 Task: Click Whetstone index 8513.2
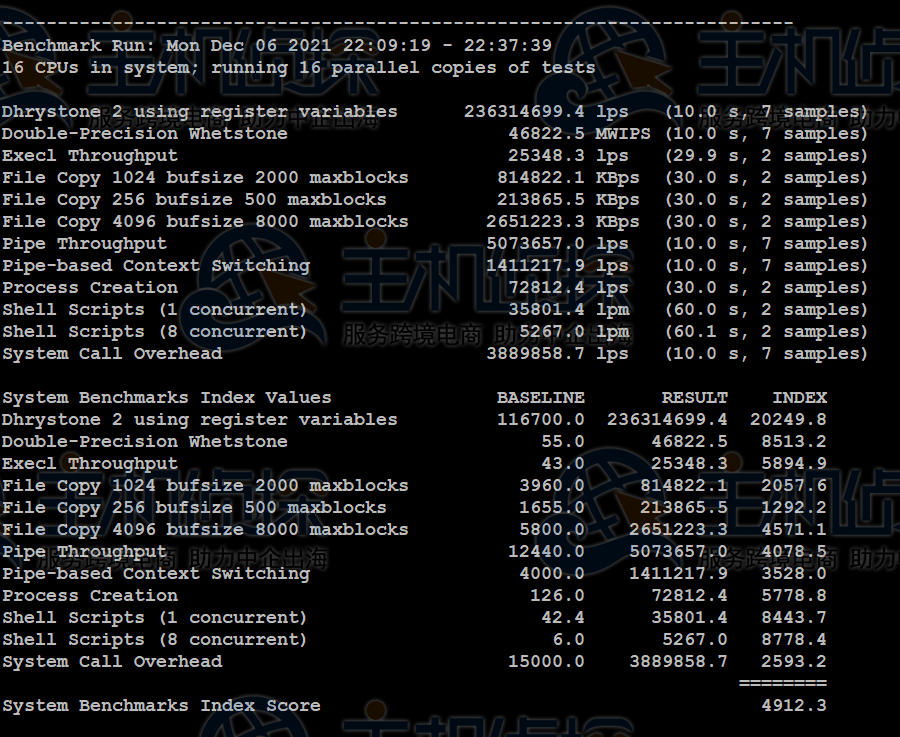click(x=794, y=441)
